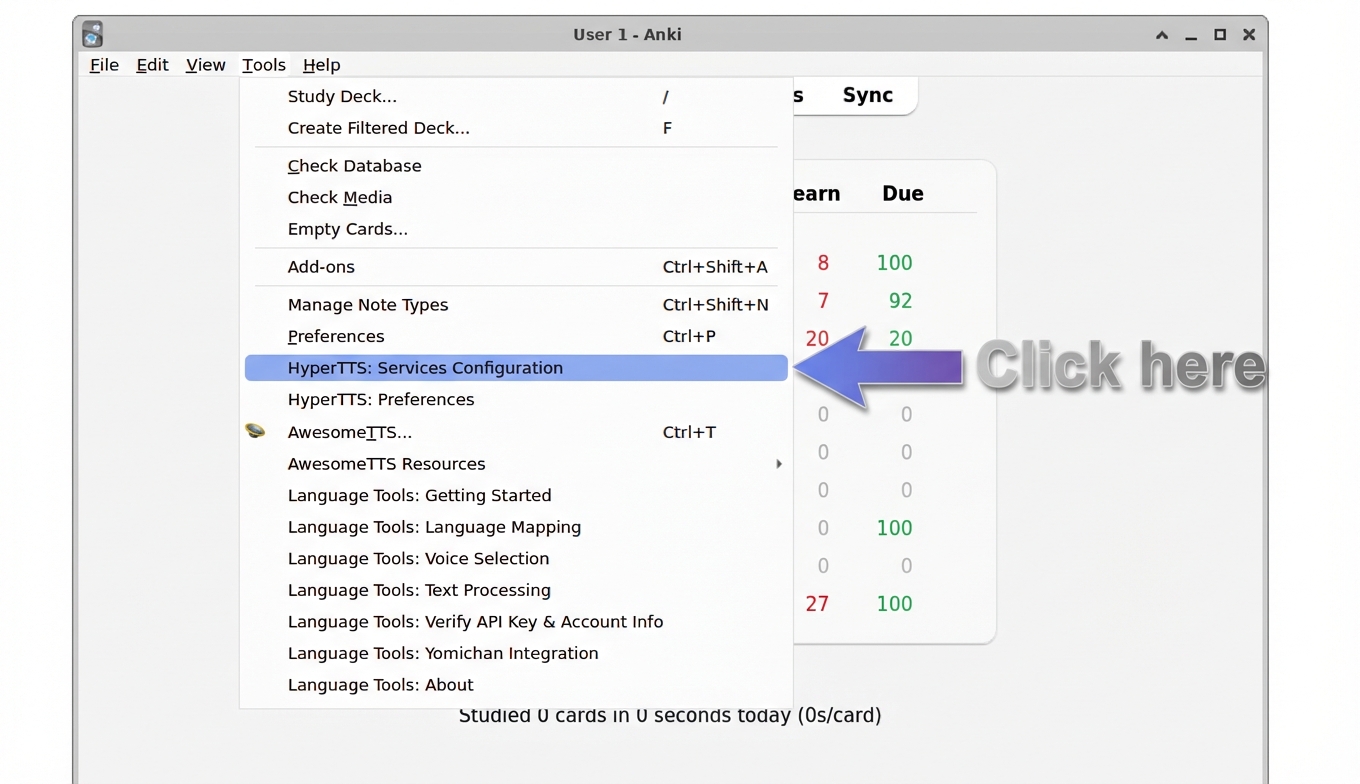Screen dimensions: 1360x784
Task: Select HyperTTS: Services Configuration
Action: 426,367
